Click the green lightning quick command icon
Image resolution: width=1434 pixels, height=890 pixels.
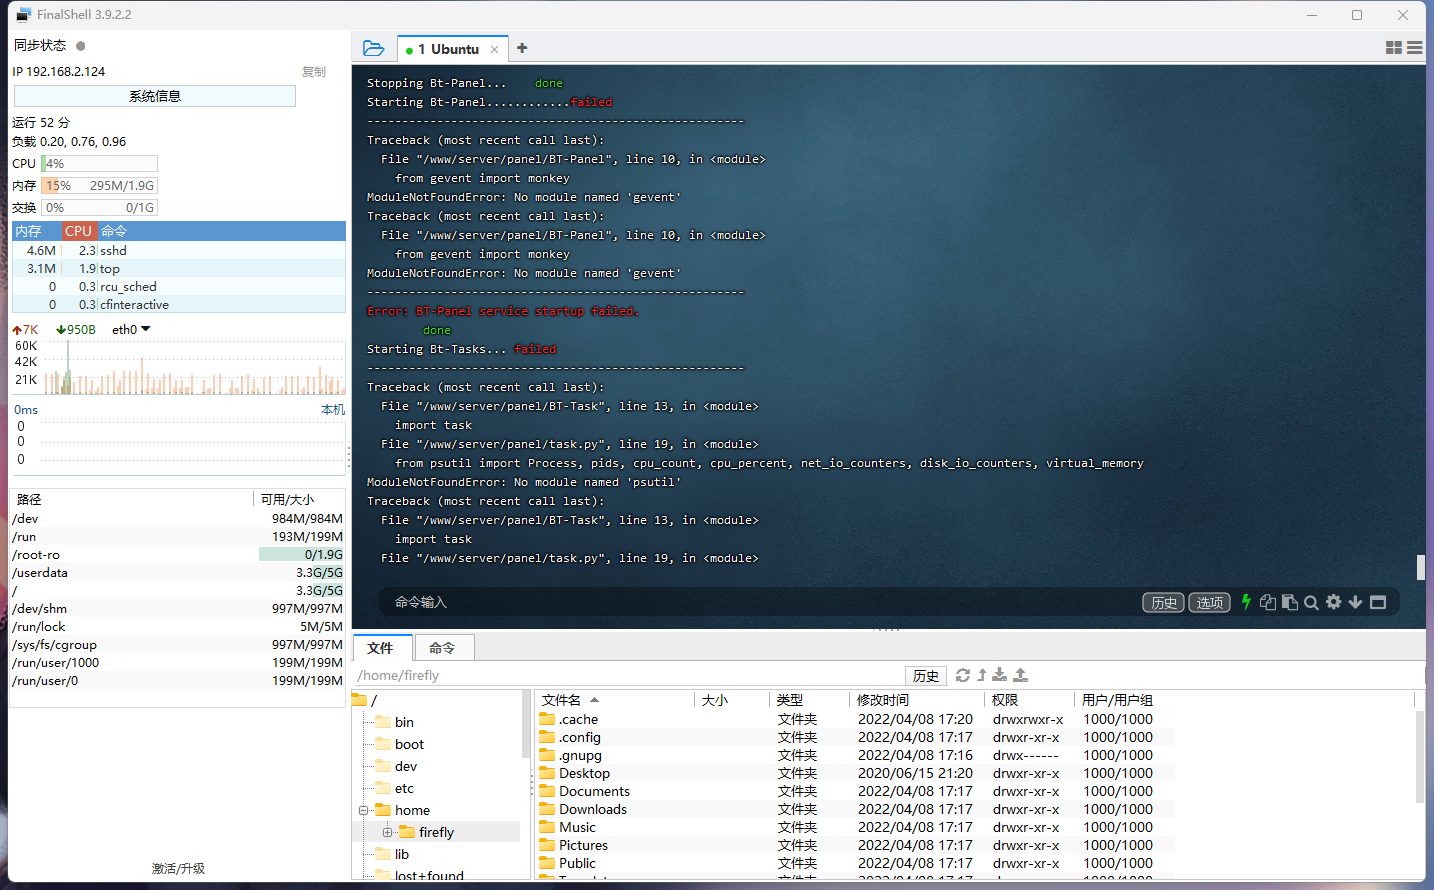click(x=1246, y=602)
